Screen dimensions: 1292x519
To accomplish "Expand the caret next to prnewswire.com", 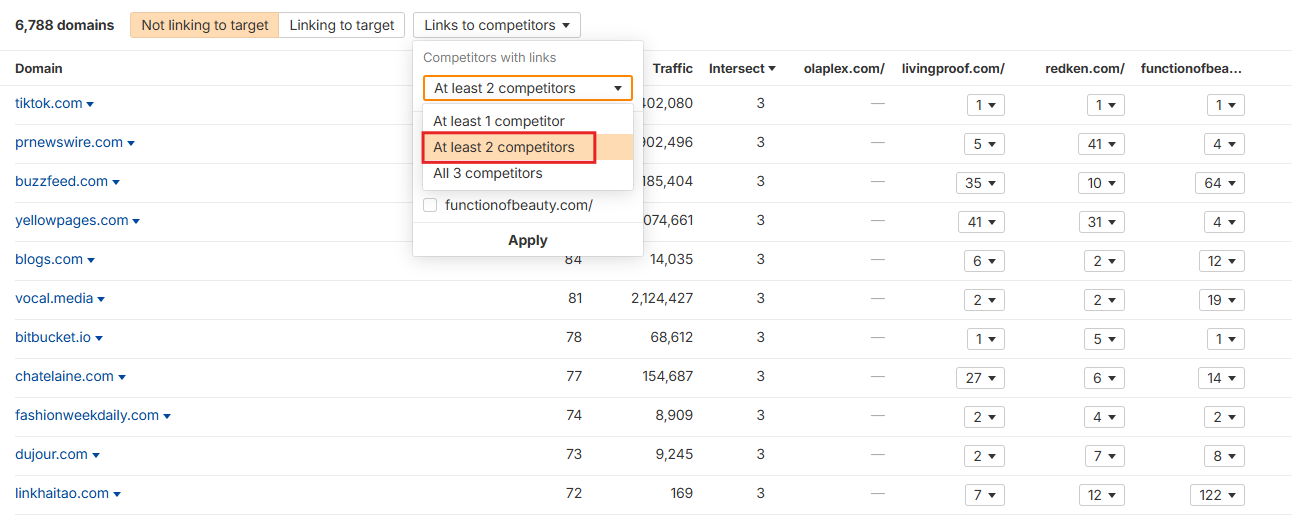I will coord(131,143).
